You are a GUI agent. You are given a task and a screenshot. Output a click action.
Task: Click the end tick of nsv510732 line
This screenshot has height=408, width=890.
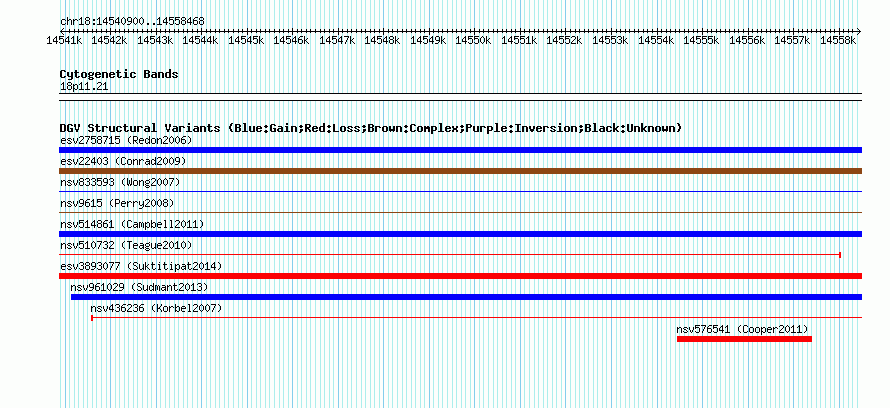(840, 255)
